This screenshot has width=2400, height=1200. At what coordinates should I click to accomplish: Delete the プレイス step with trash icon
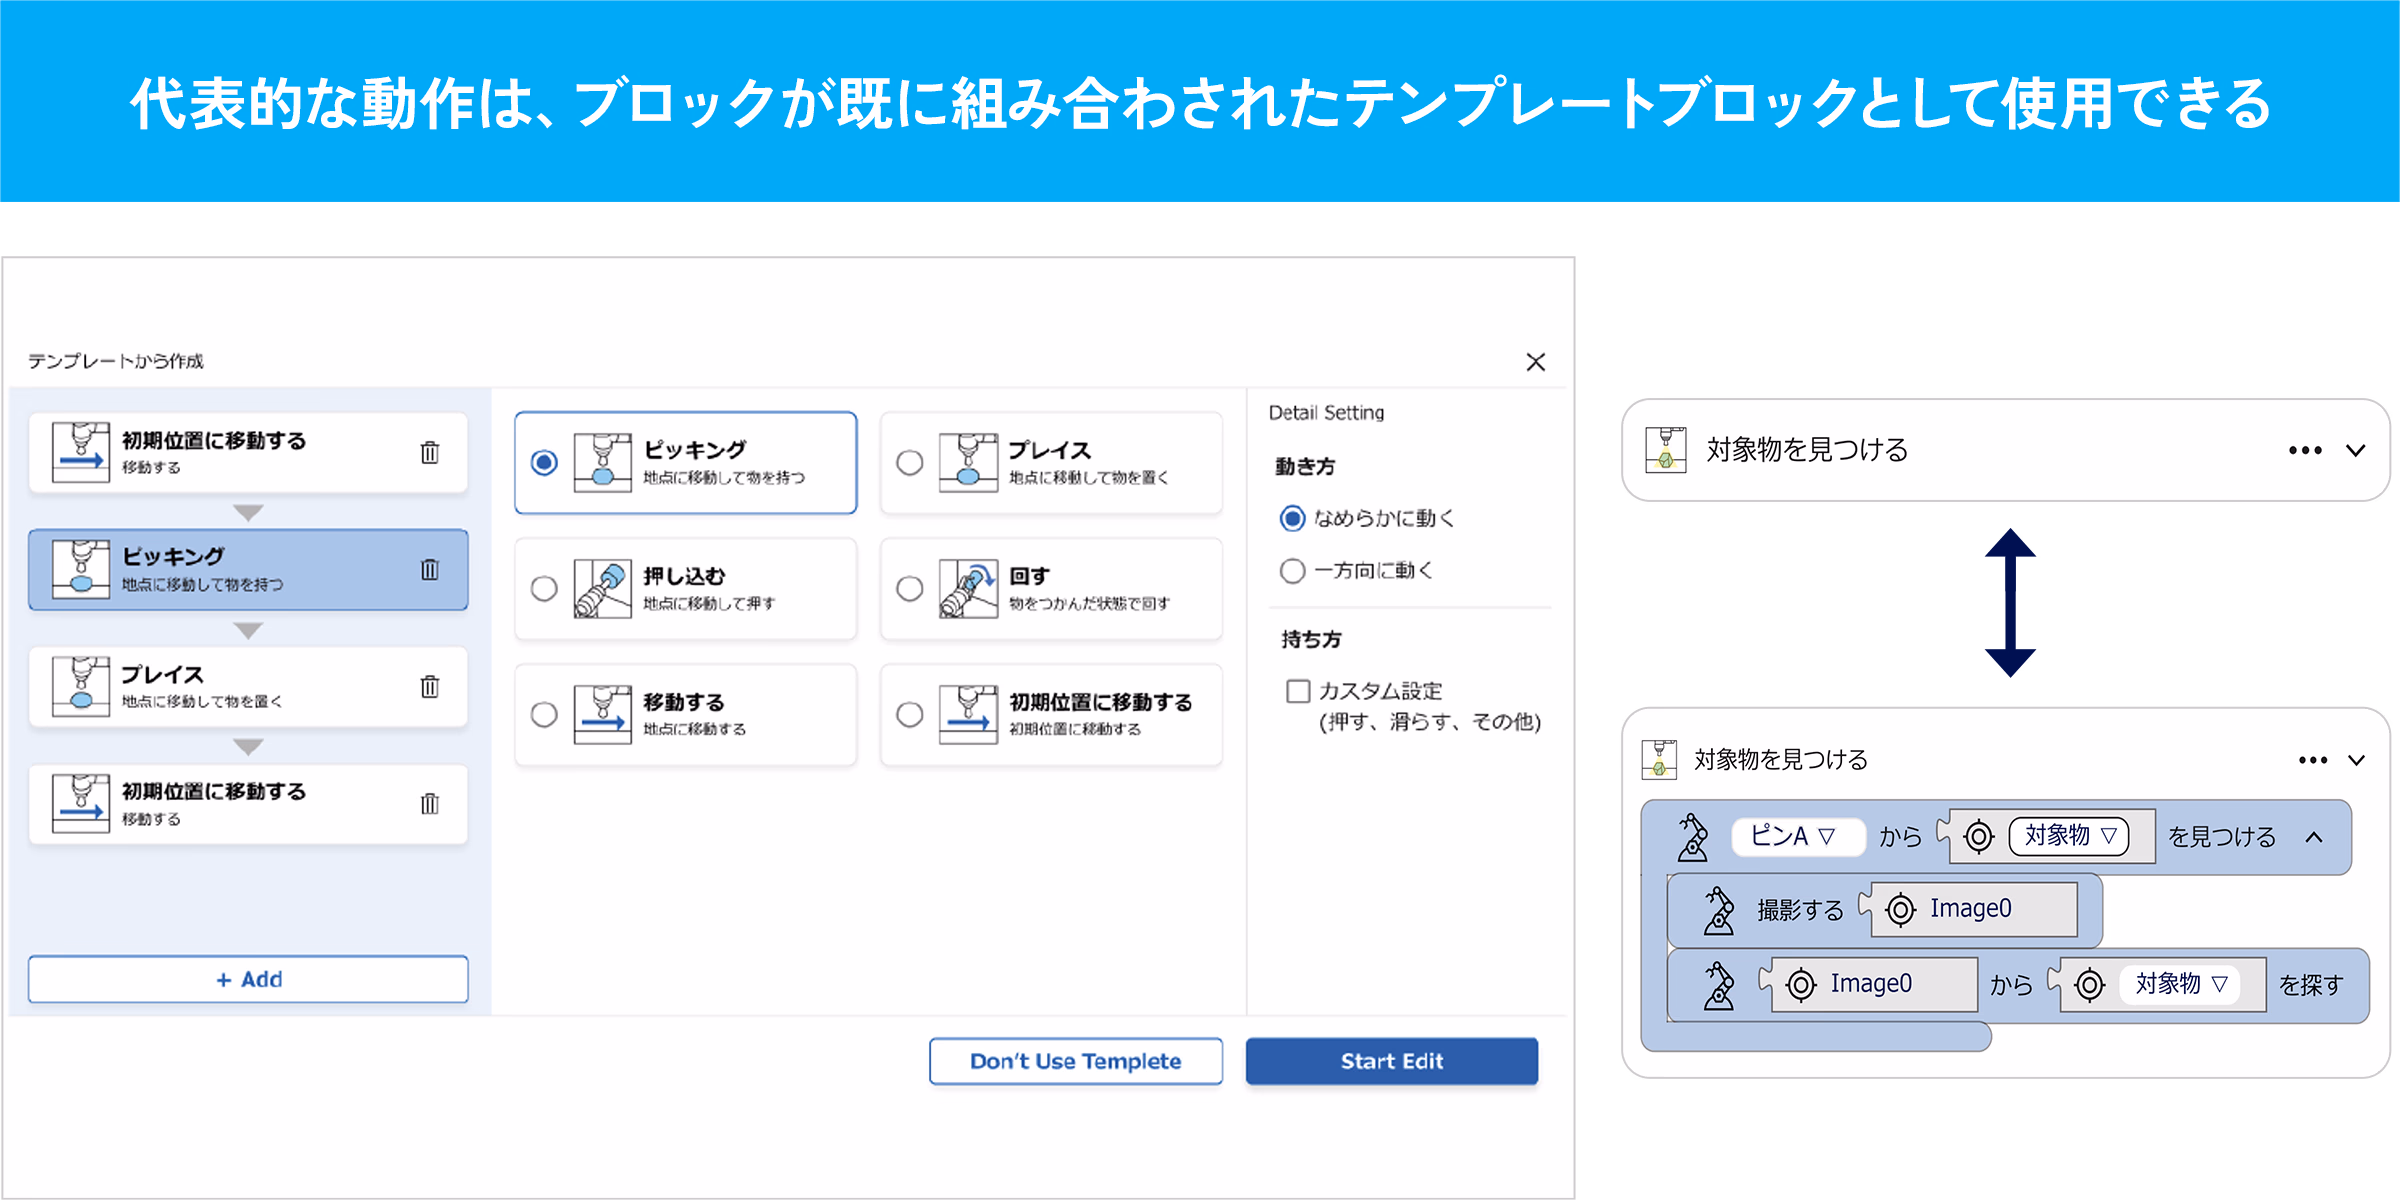click(x=430, y=687)
